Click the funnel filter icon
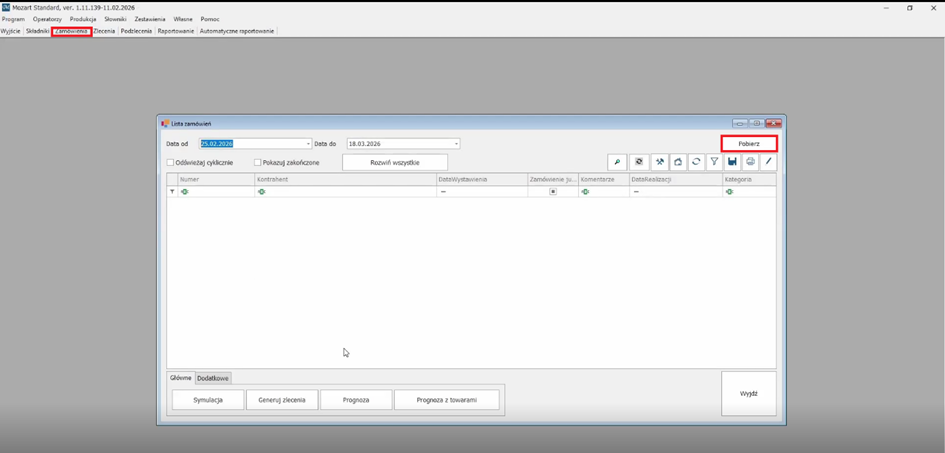Viewport: 945px width, 453px height. (714, 162)
